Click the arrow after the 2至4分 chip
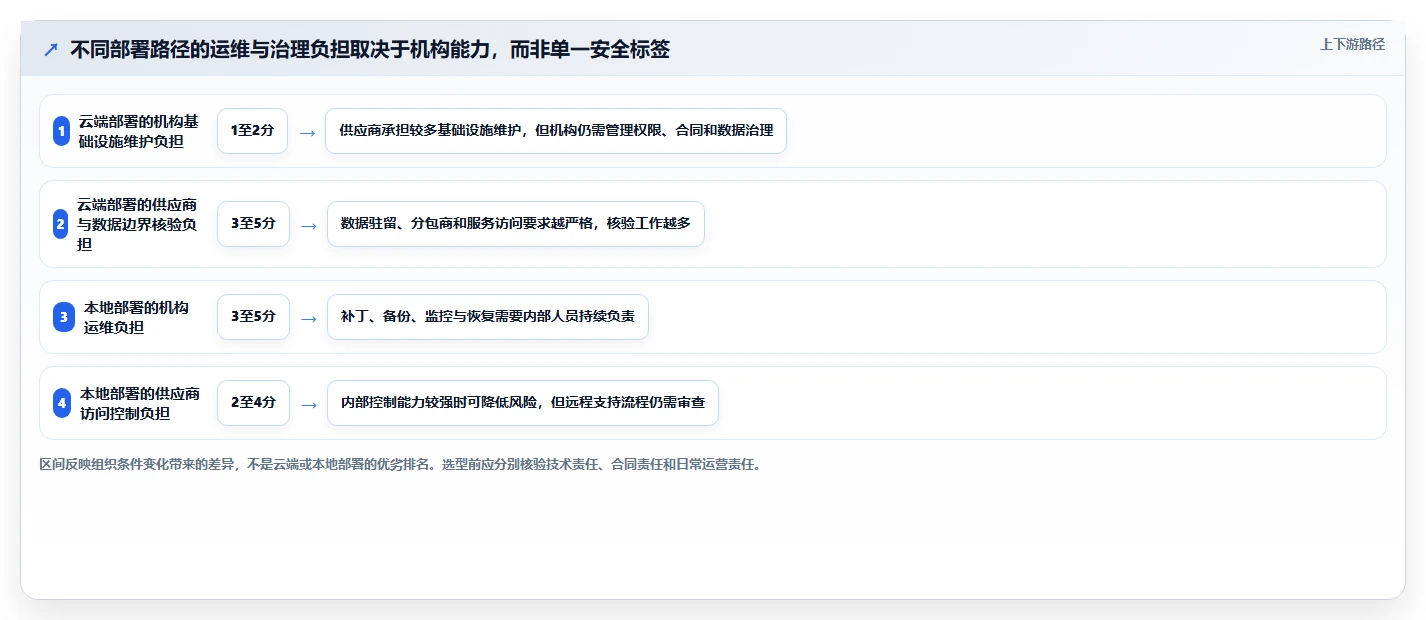 [x=309, y=404]
